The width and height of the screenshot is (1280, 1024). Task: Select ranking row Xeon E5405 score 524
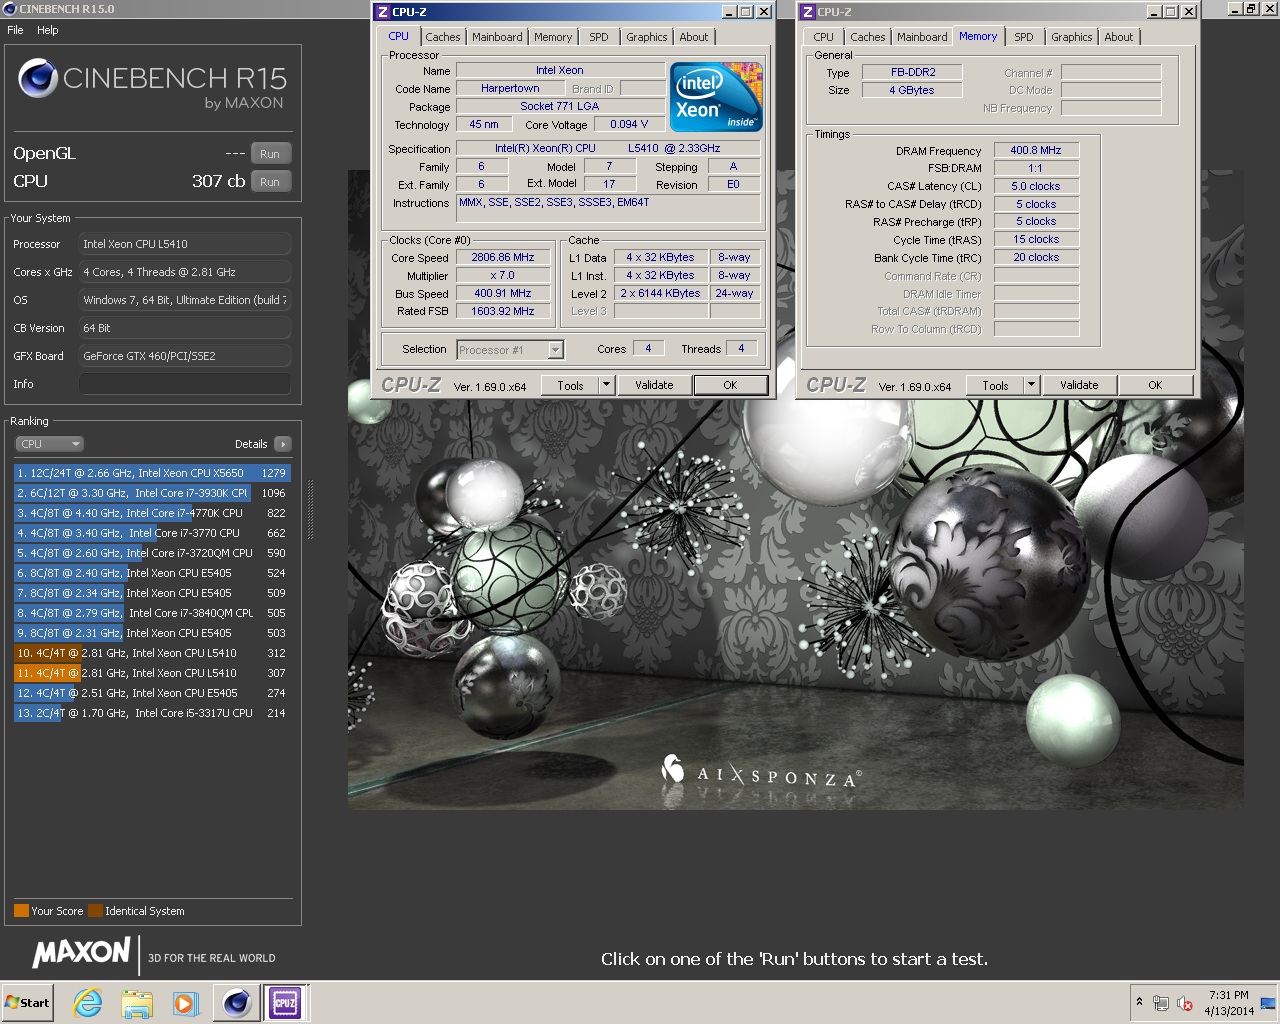click(152, 573)
